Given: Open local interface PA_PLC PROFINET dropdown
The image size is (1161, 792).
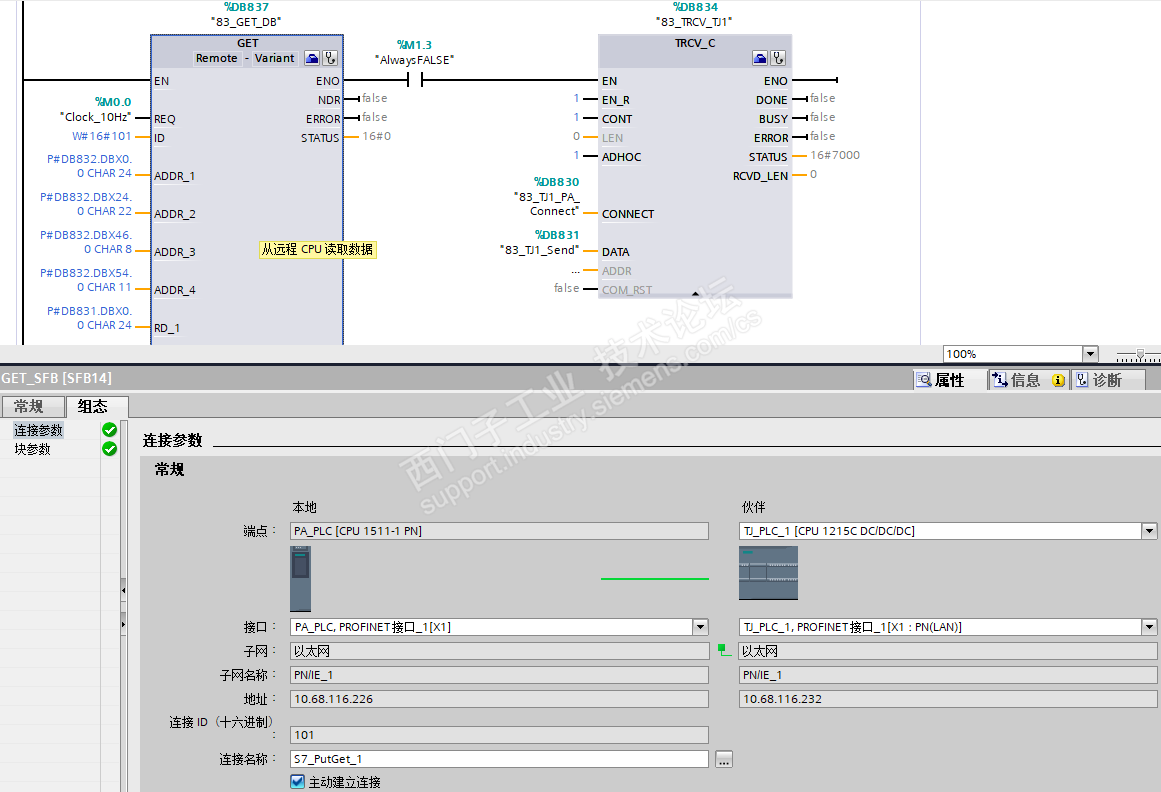Looking at the screenshot, I should pos(700,627).
